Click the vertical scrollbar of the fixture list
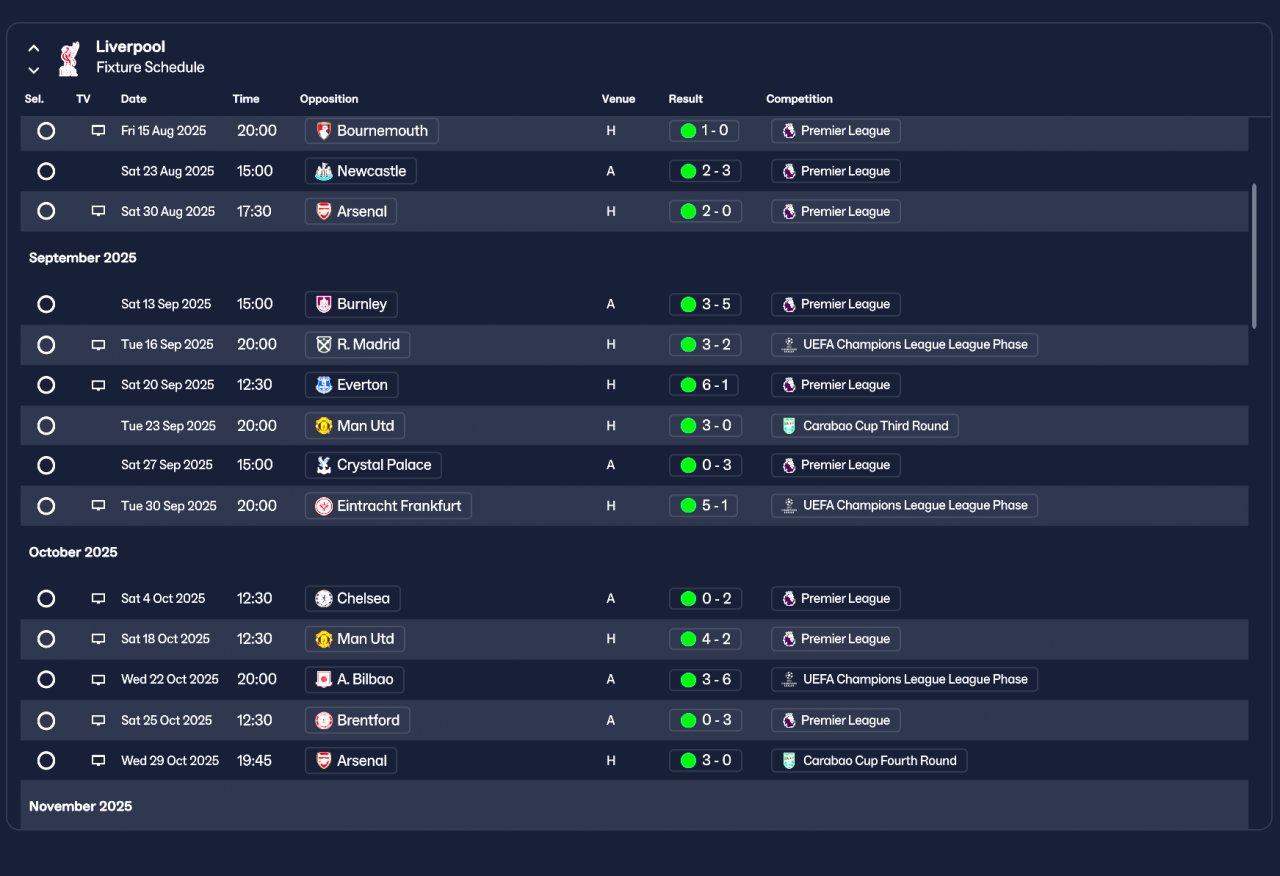The width and height of the screenshot is (1280, 876). (1254, 255)
